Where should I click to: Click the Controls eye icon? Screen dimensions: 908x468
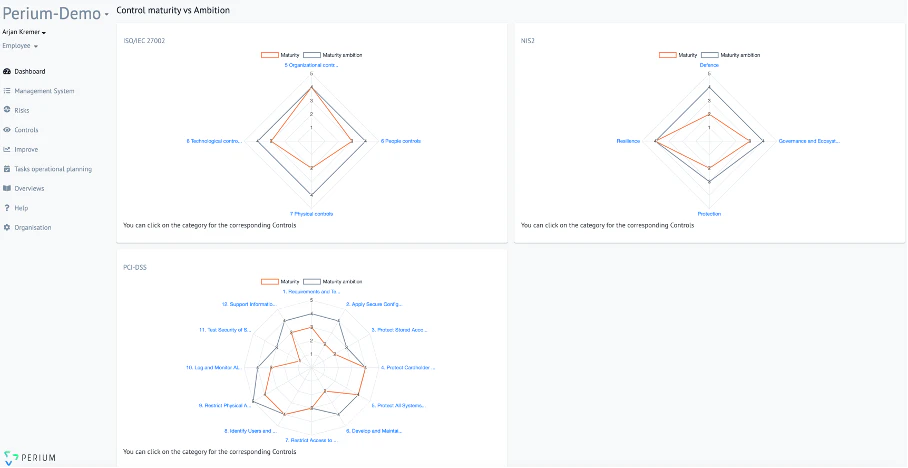7,130
